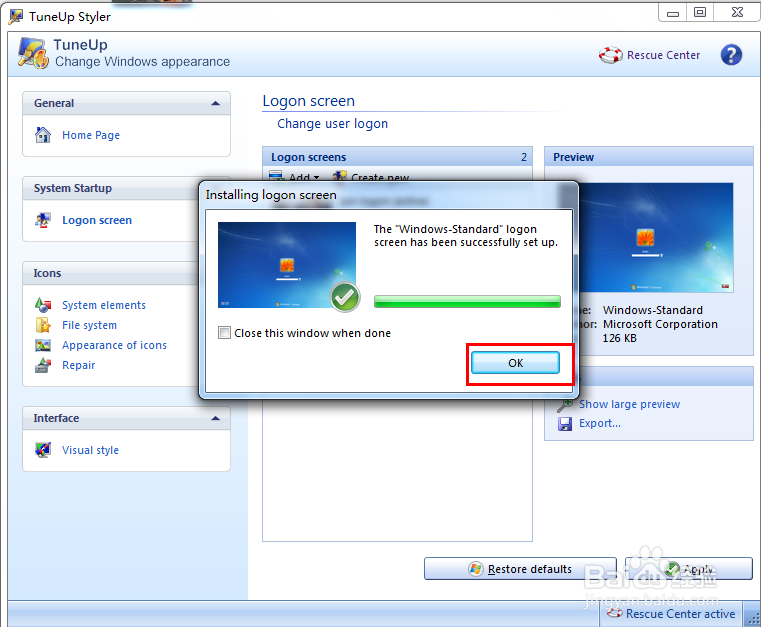Click the Appearance of icons picture icon
Viewport: 761px width, 627px height.
click(43, 345)
